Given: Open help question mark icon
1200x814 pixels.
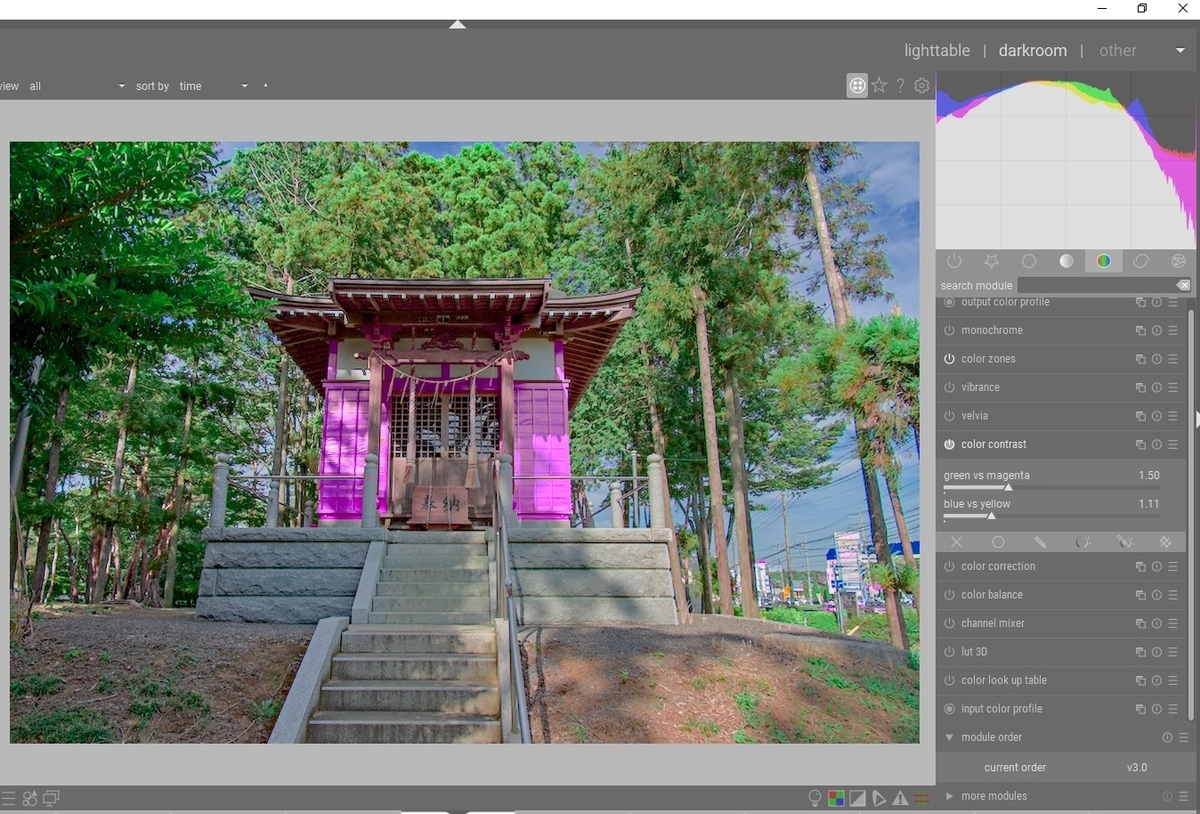Looking at the screenshot, I should click(900, 86).
